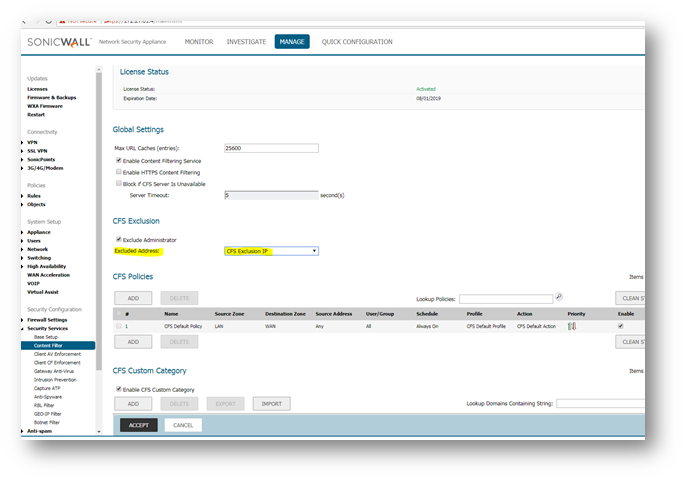Toggle Exclude Administrator checkbox

119,239
